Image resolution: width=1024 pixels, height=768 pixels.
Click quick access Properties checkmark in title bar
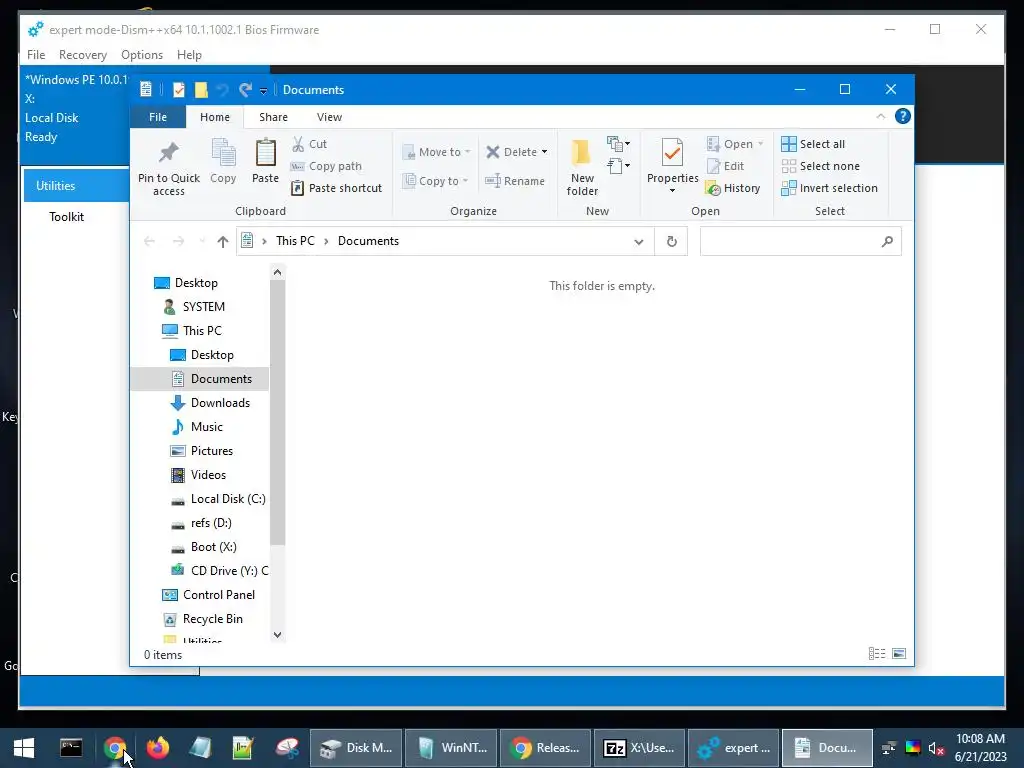(178, 89)
